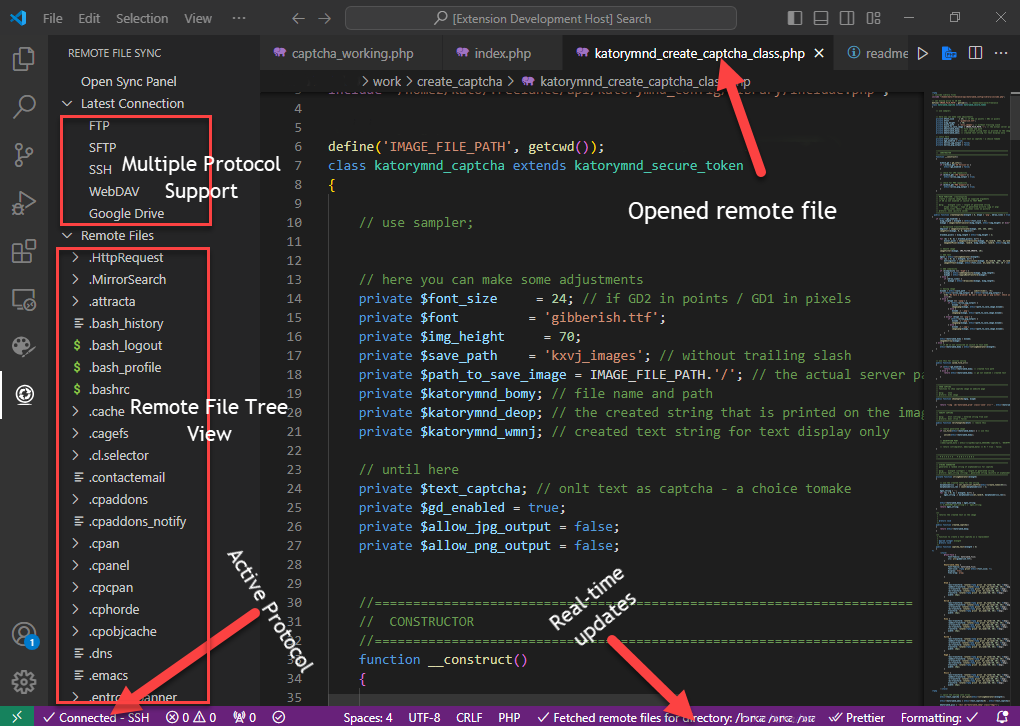The height and width of the screenshot is (726, 1020).
Task: Open the Search view in activity bar
Action: (24, 107)
